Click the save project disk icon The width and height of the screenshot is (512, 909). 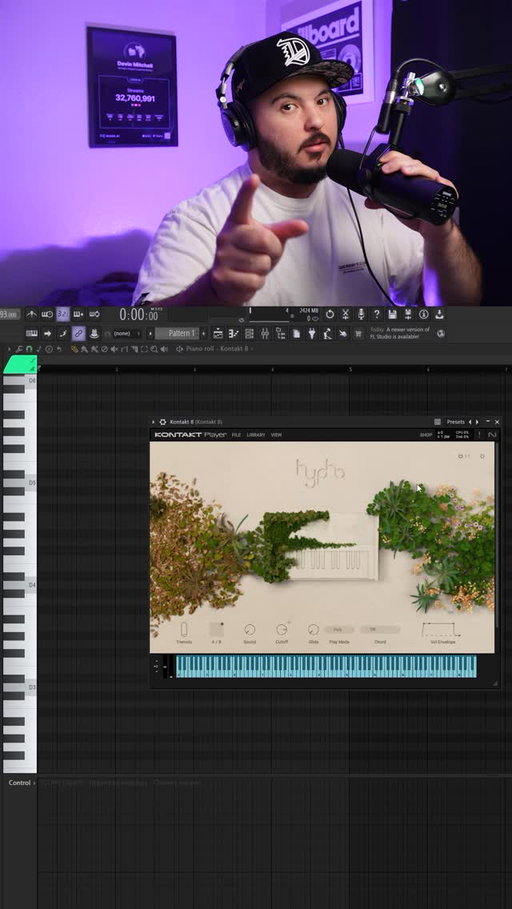(393, 314)
